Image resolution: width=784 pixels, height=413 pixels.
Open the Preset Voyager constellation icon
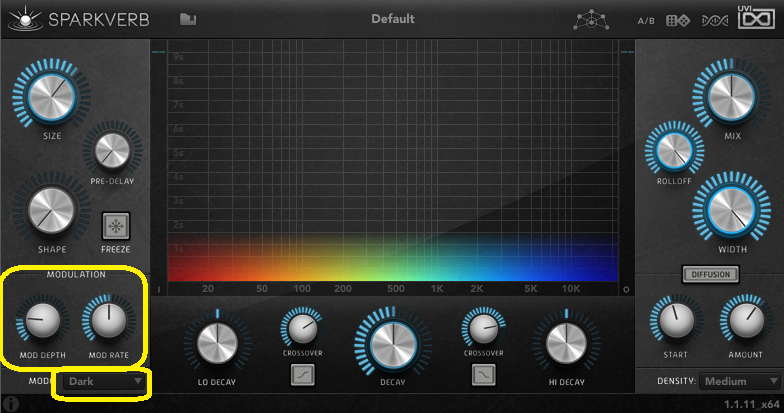[x=591, y=20]
